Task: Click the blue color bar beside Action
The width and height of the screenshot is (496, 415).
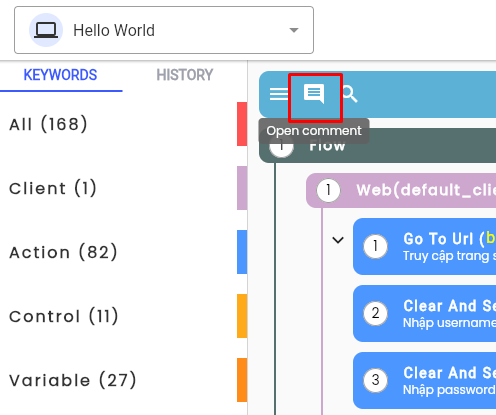Action: 242,252
